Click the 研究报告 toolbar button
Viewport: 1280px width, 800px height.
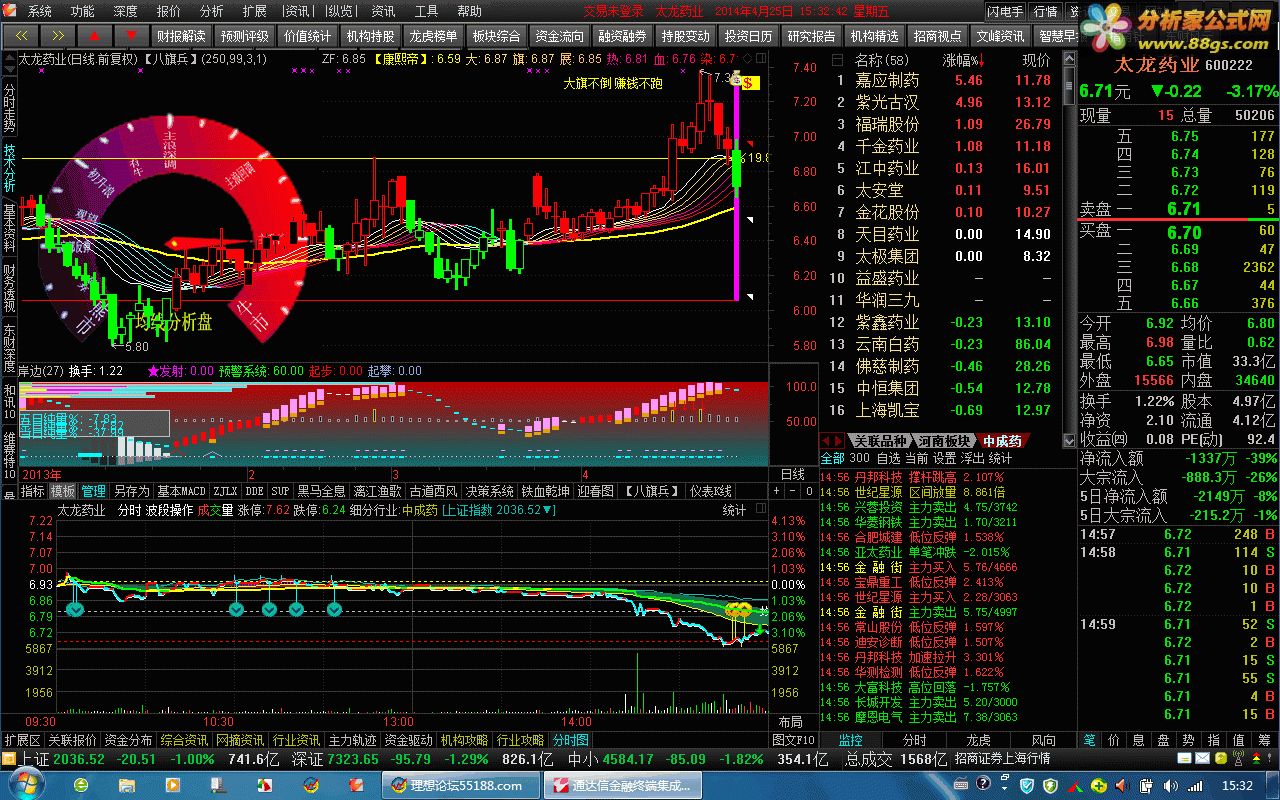tap(811, 36)
